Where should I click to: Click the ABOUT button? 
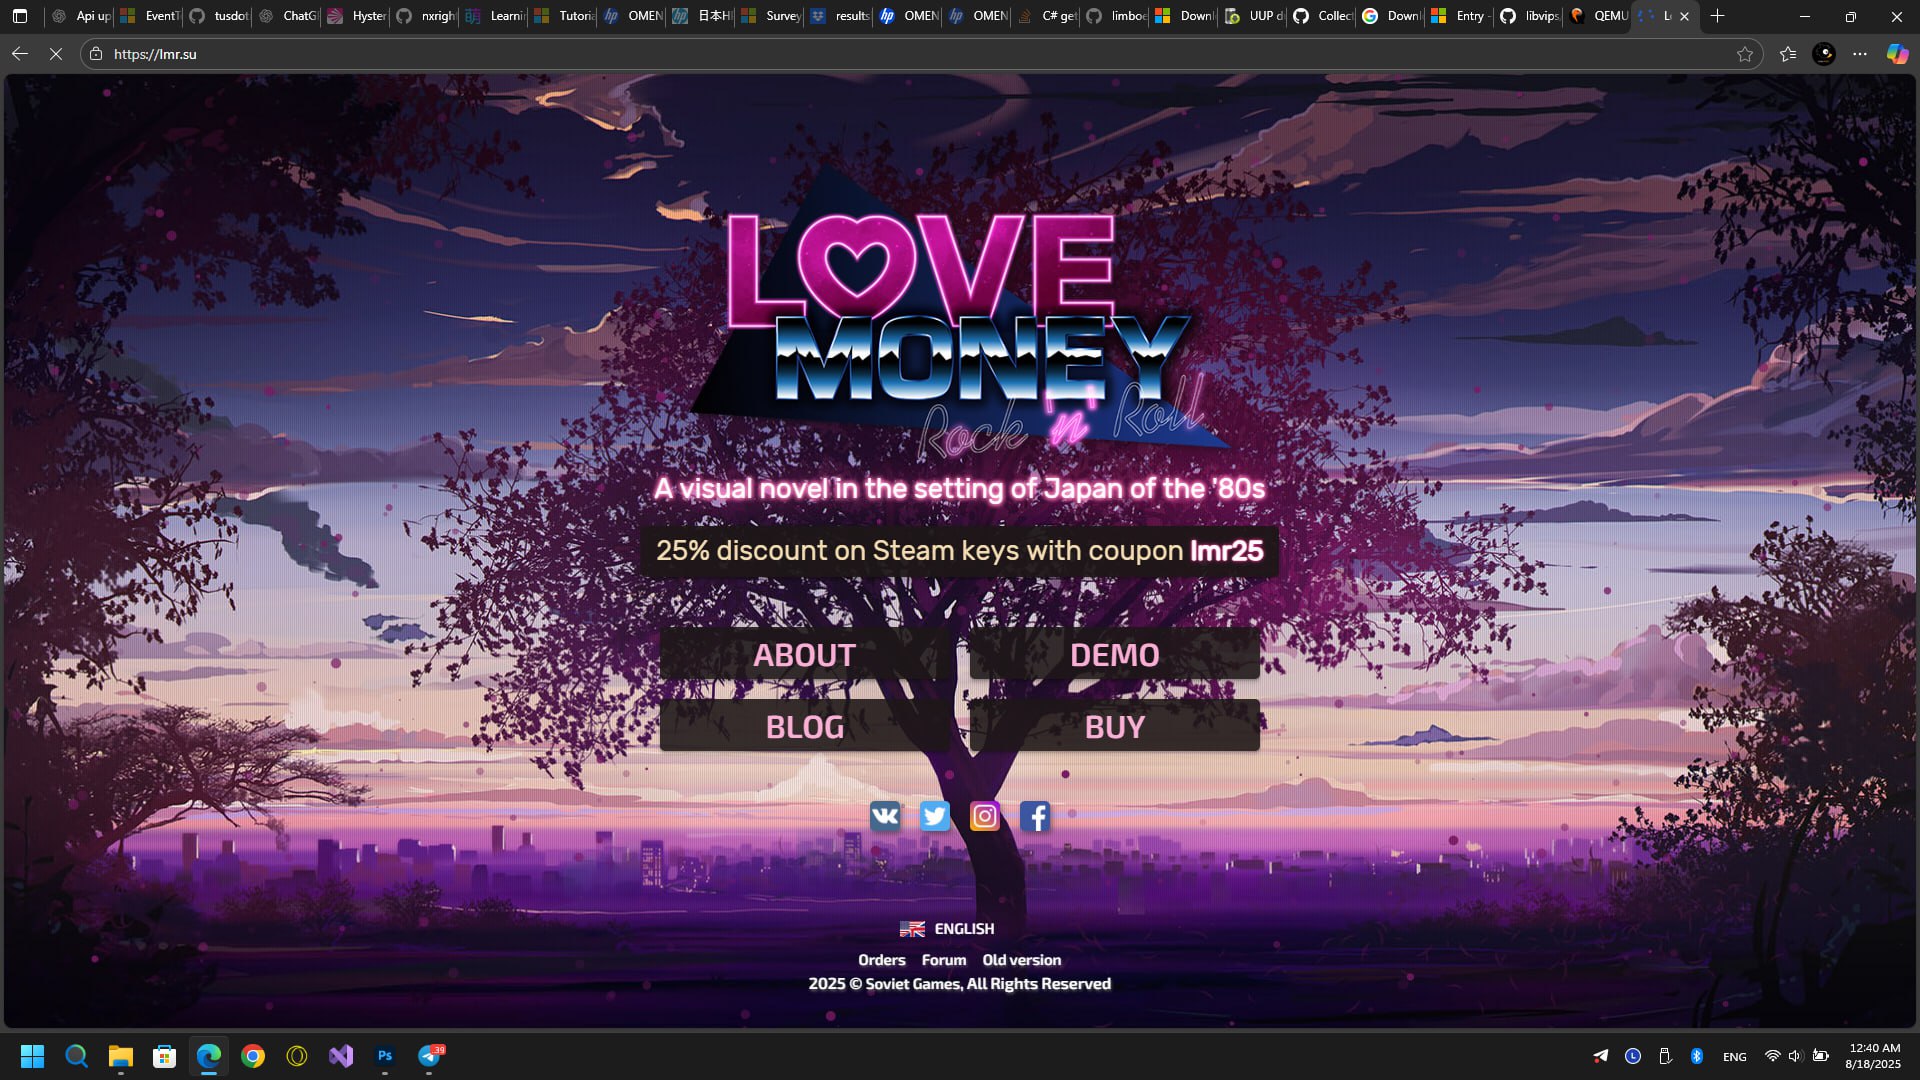pos(805,655)
